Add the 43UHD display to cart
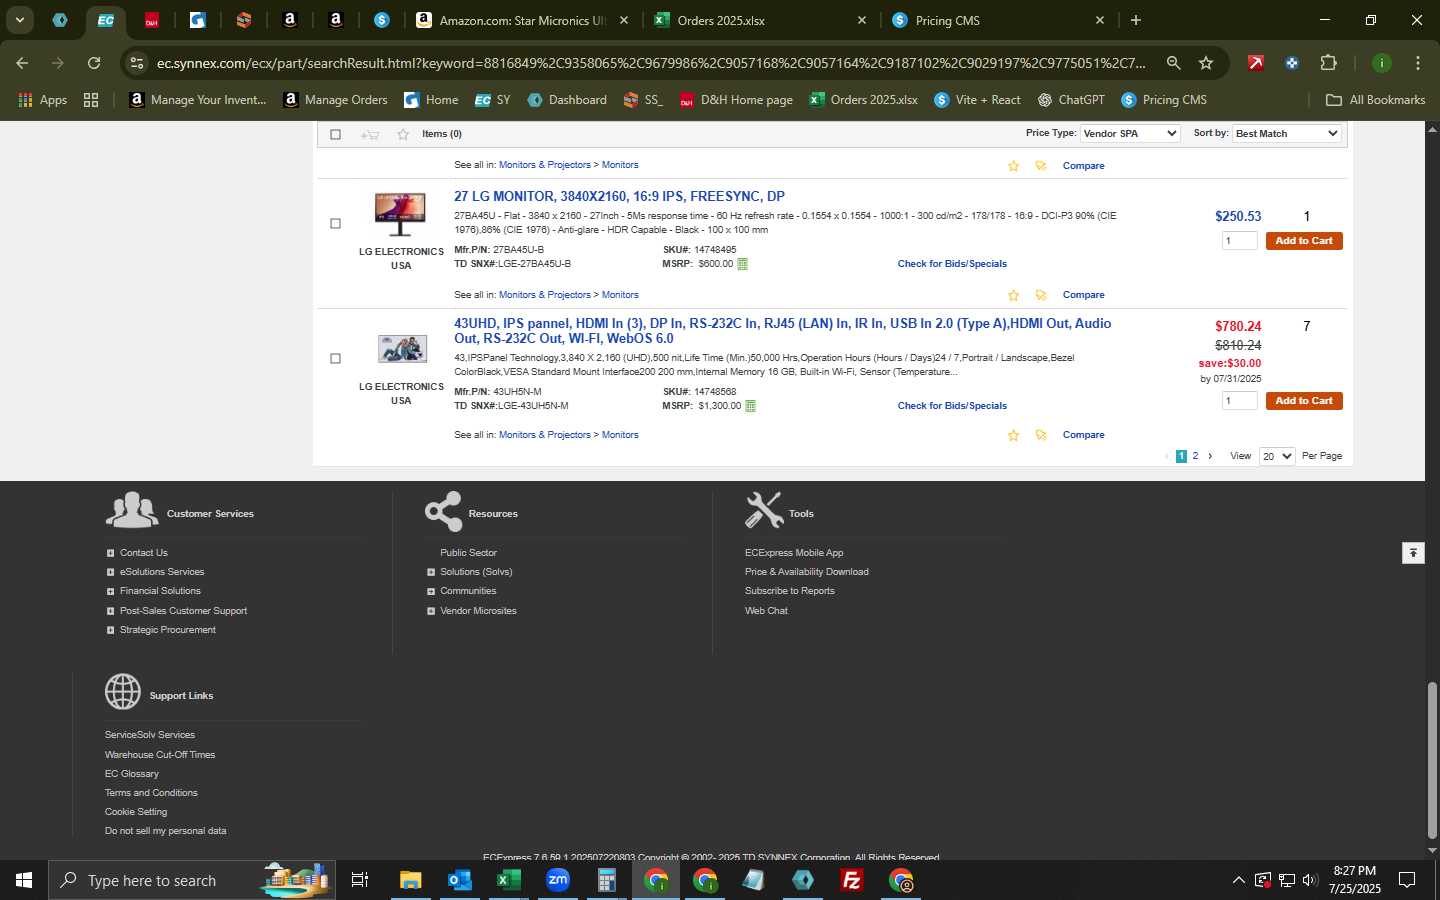Screen dimensions: 1440x900 point(1304,401)
